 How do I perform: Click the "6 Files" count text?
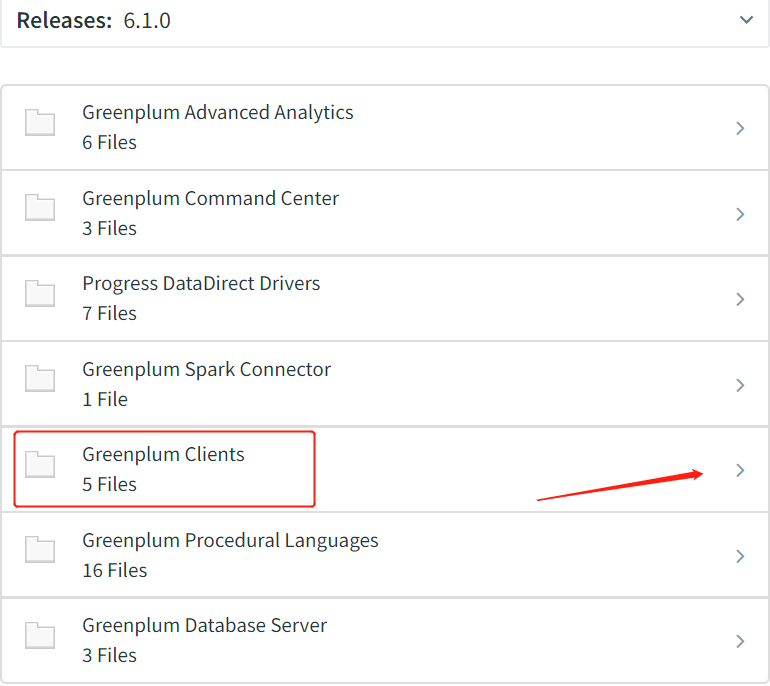pos(109,143)
